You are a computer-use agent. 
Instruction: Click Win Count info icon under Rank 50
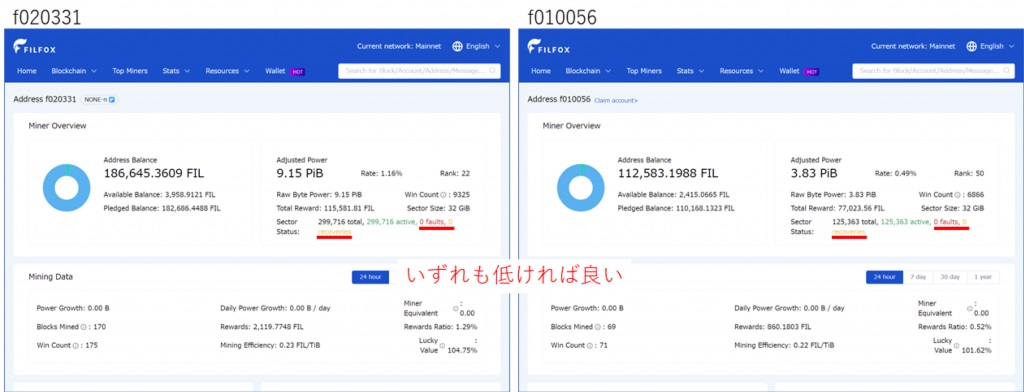[x=957, y=195]
